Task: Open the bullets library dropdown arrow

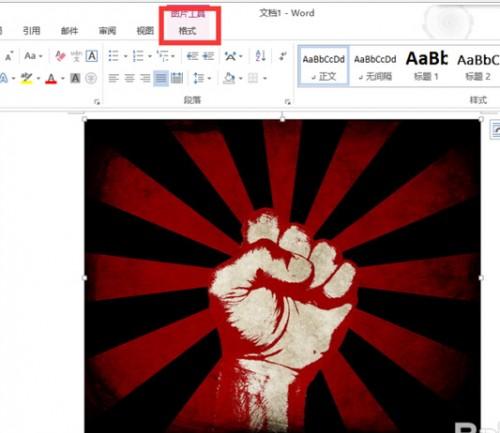Action: pos(125,56)
